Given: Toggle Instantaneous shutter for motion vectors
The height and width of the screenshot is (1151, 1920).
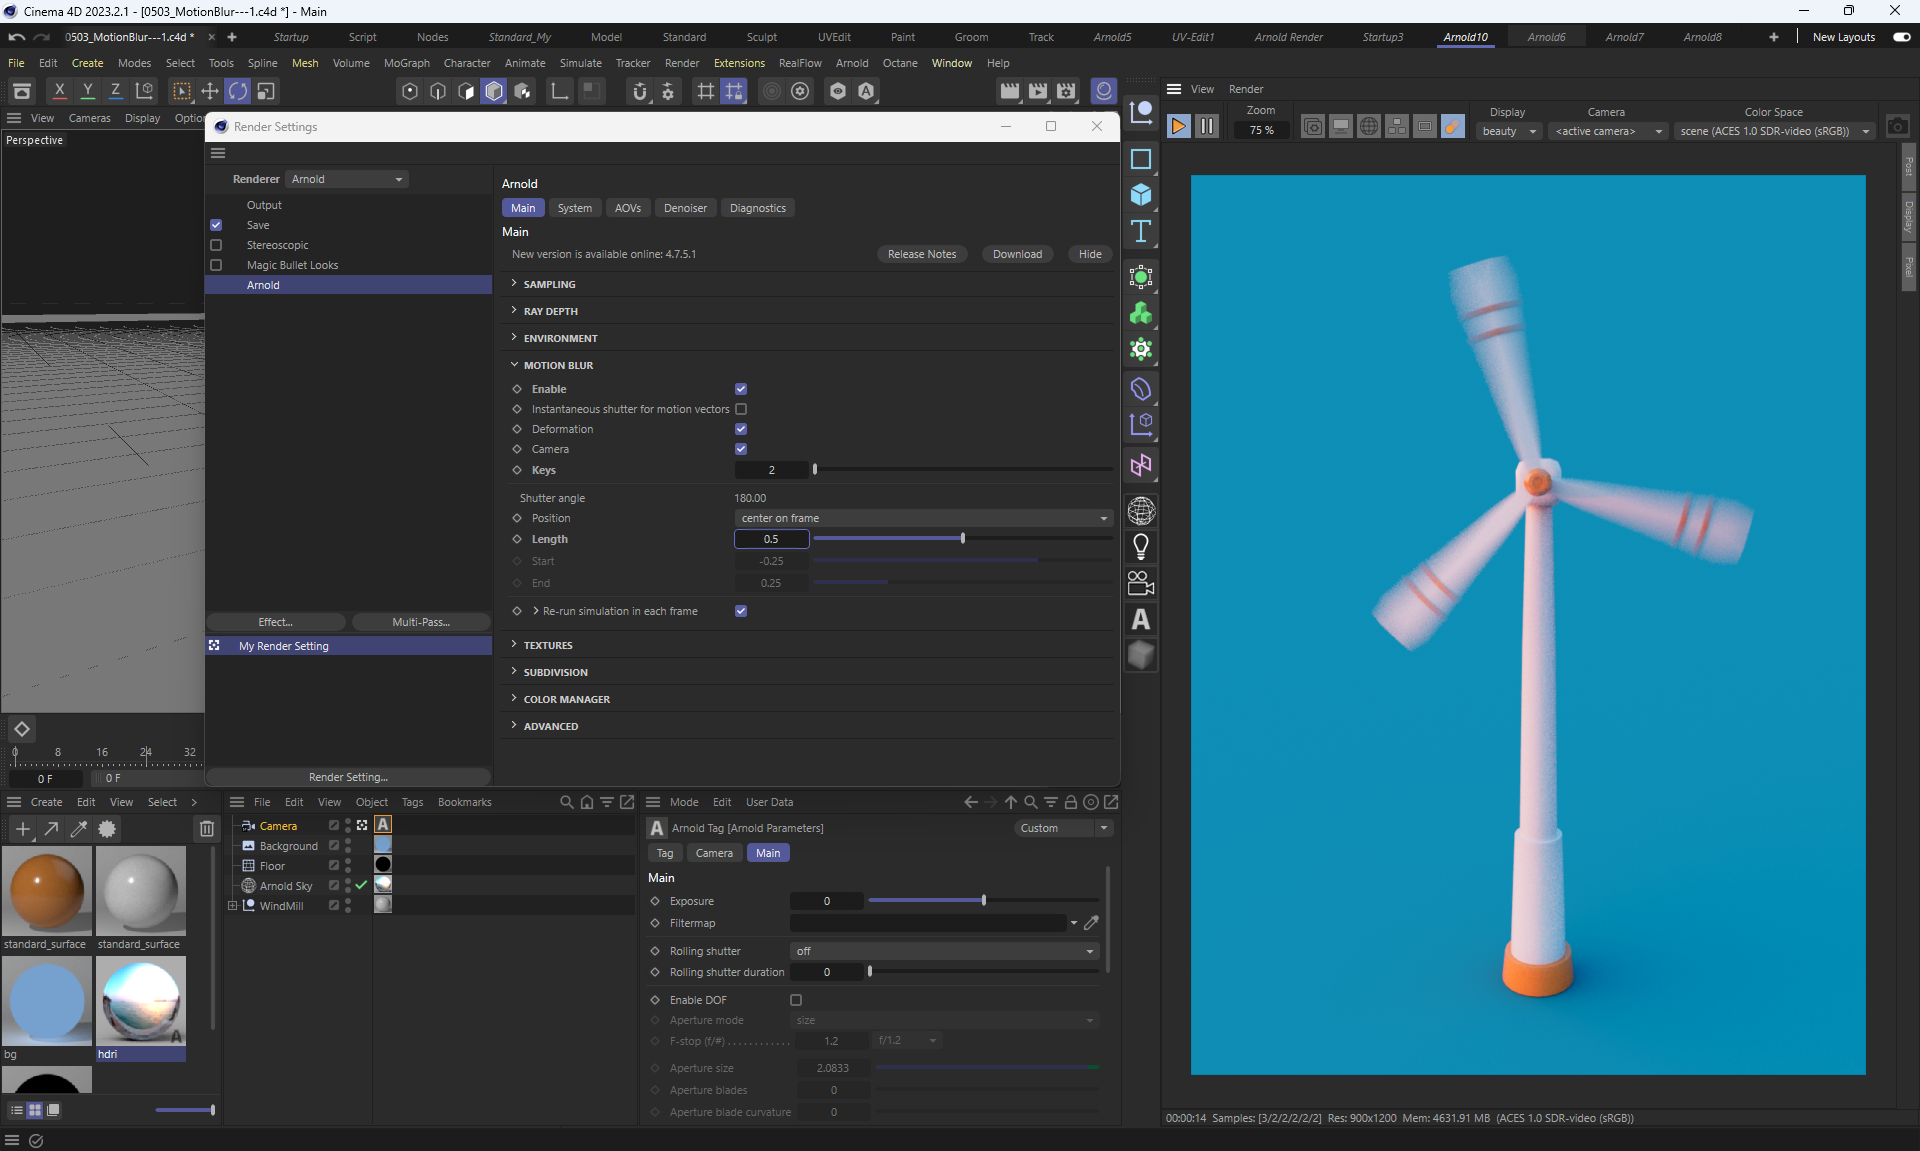Looking at the screenshot, I should click(741, 409).
